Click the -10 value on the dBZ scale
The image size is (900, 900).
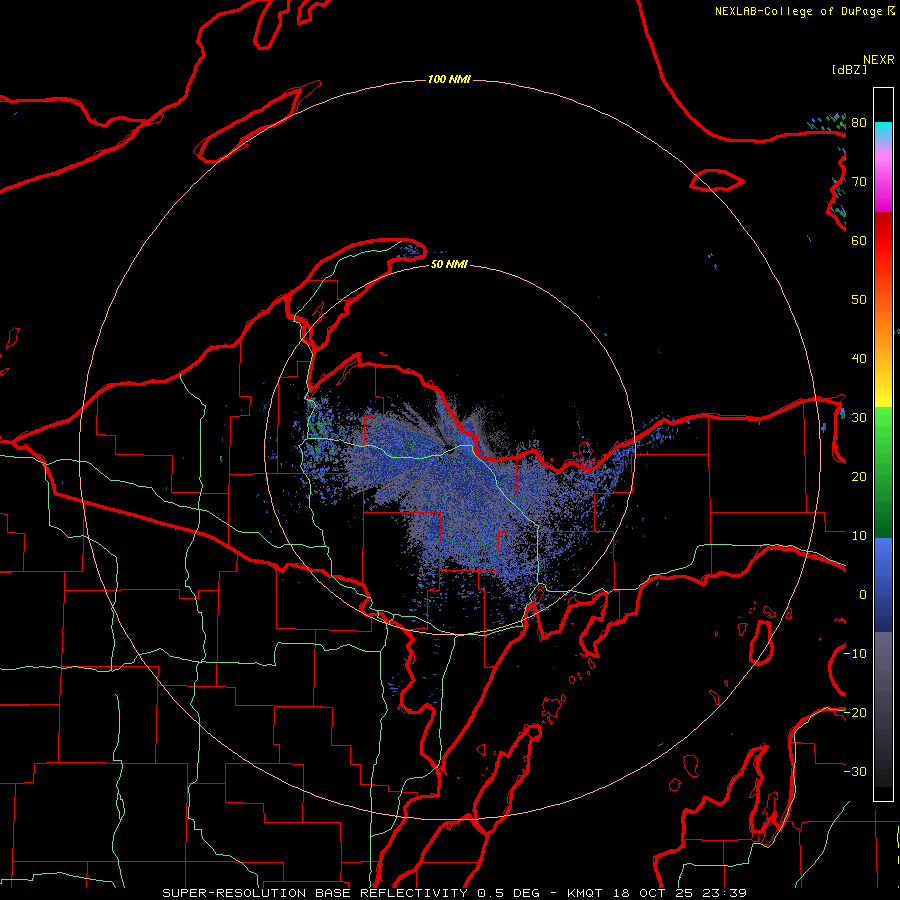pos(855,654)
